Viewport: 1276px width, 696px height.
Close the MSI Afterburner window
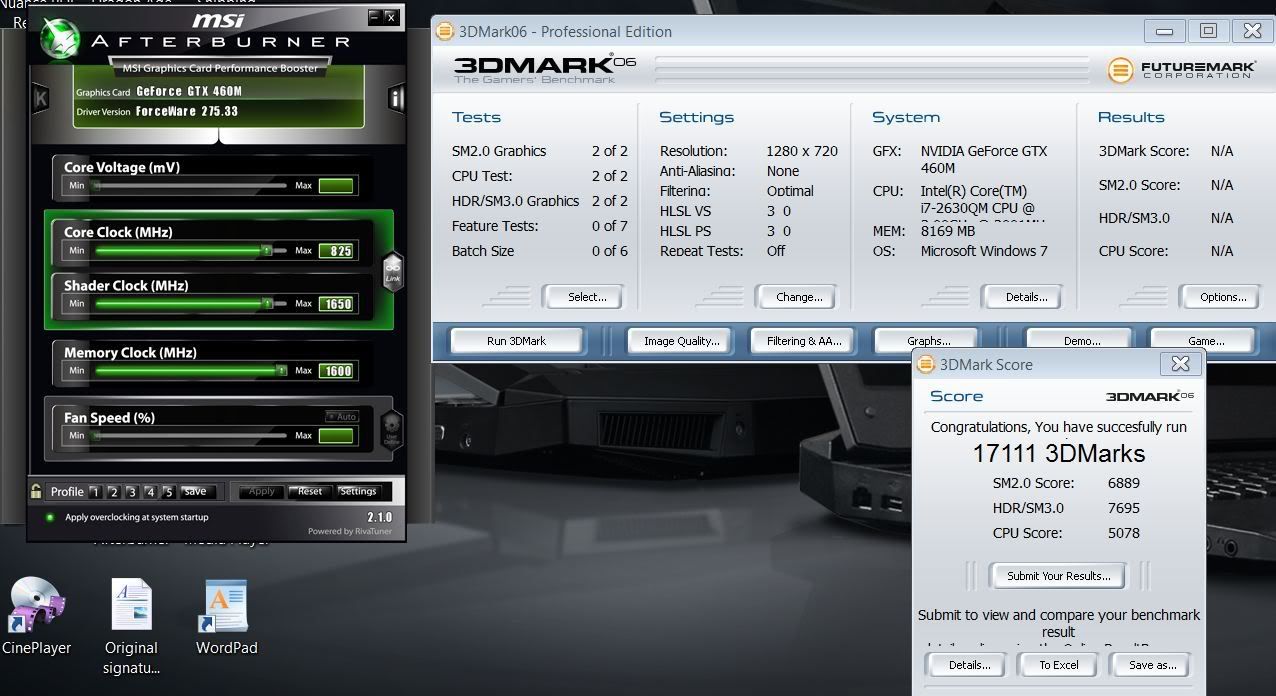(391, 17)
